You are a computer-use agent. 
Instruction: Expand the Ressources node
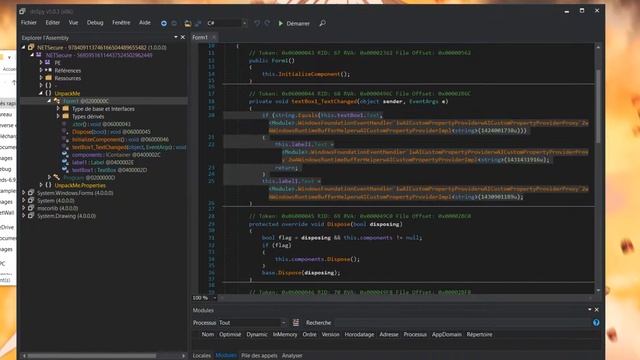point(41,78)
